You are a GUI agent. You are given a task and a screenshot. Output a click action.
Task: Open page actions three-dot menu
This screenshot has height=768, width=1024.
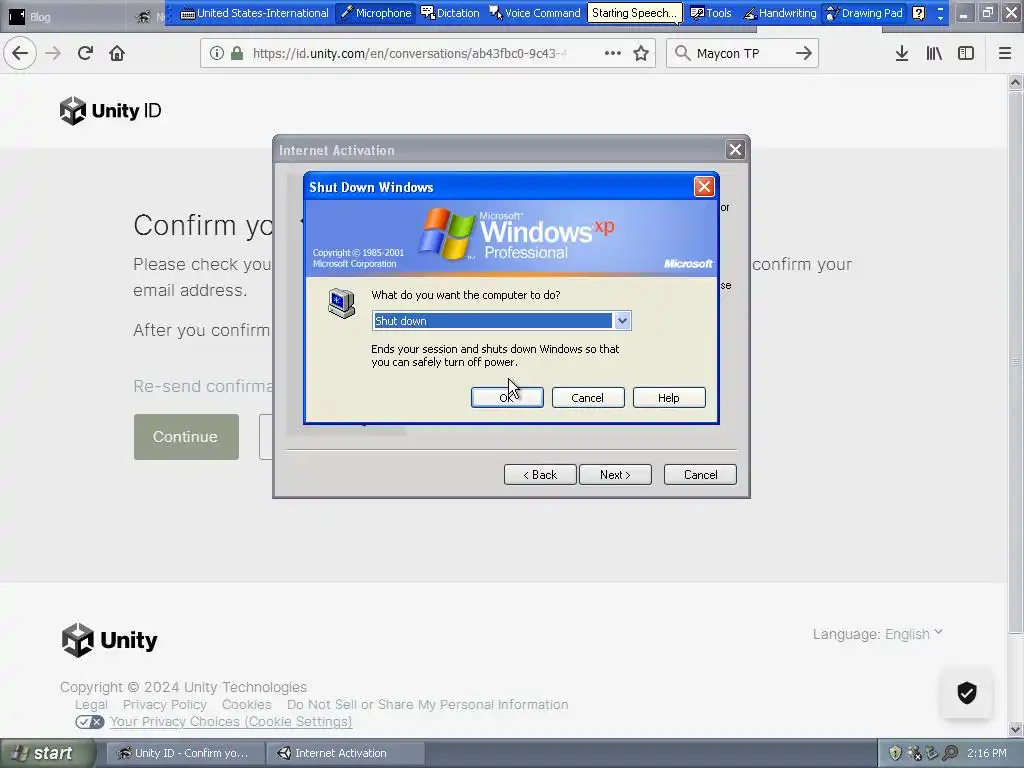tap(613, 53)
